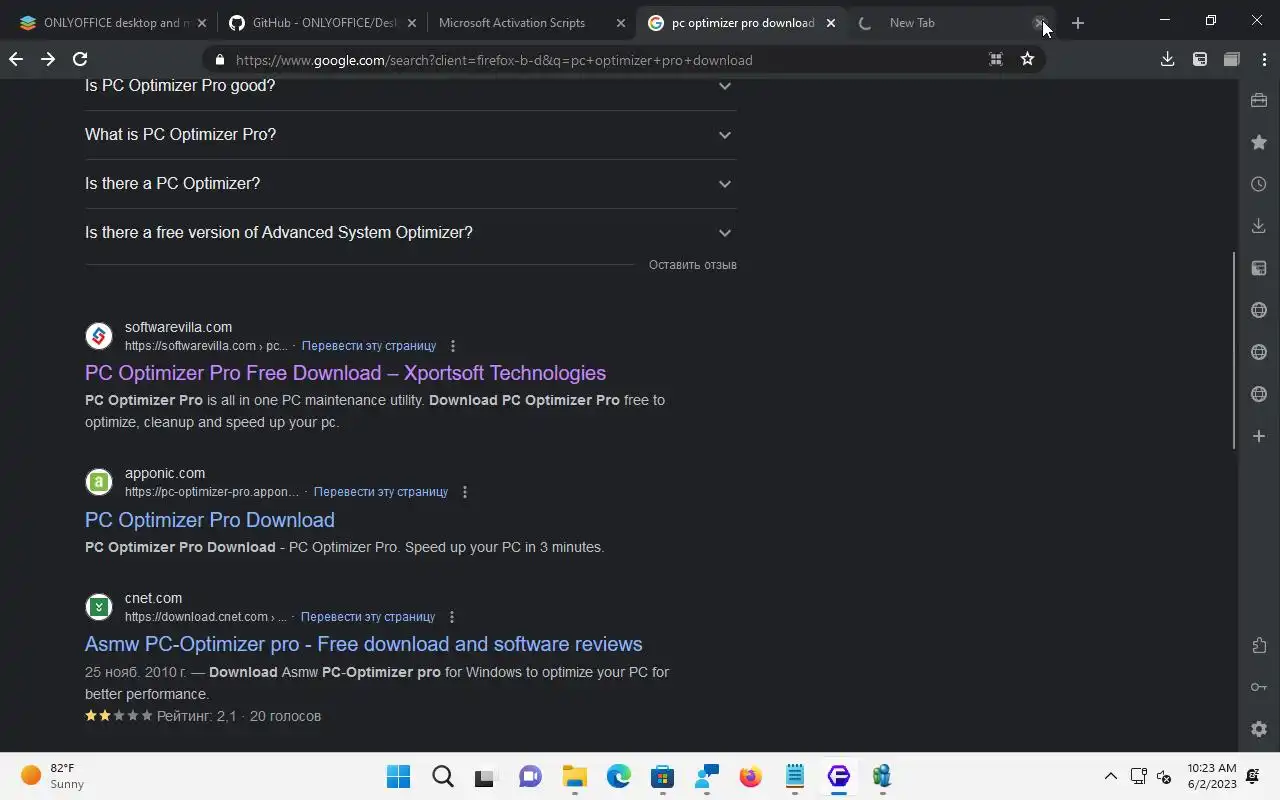Show hidden system tray icons chevron
The width and height of the screenshot is (1280, 800).
1110,776
